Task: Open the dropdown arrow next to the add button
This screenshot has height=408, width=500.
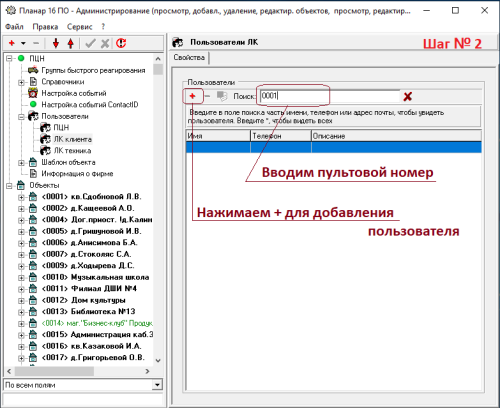Action: (x=23, y=43)
